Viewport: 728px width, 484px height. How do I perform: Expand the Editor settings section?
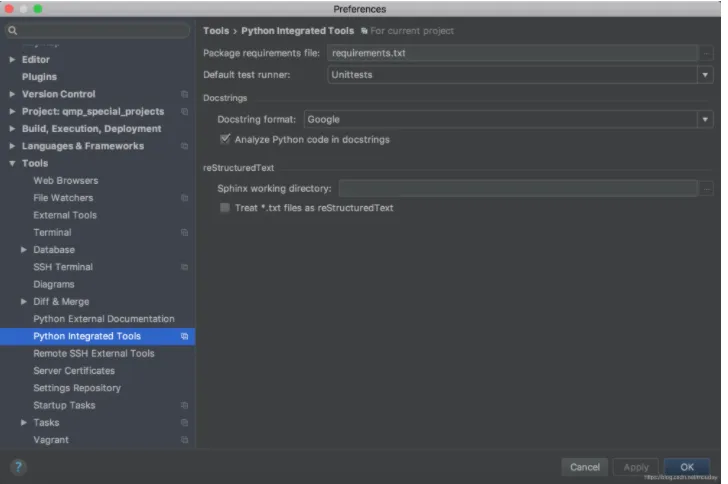[x=12, y=60]
